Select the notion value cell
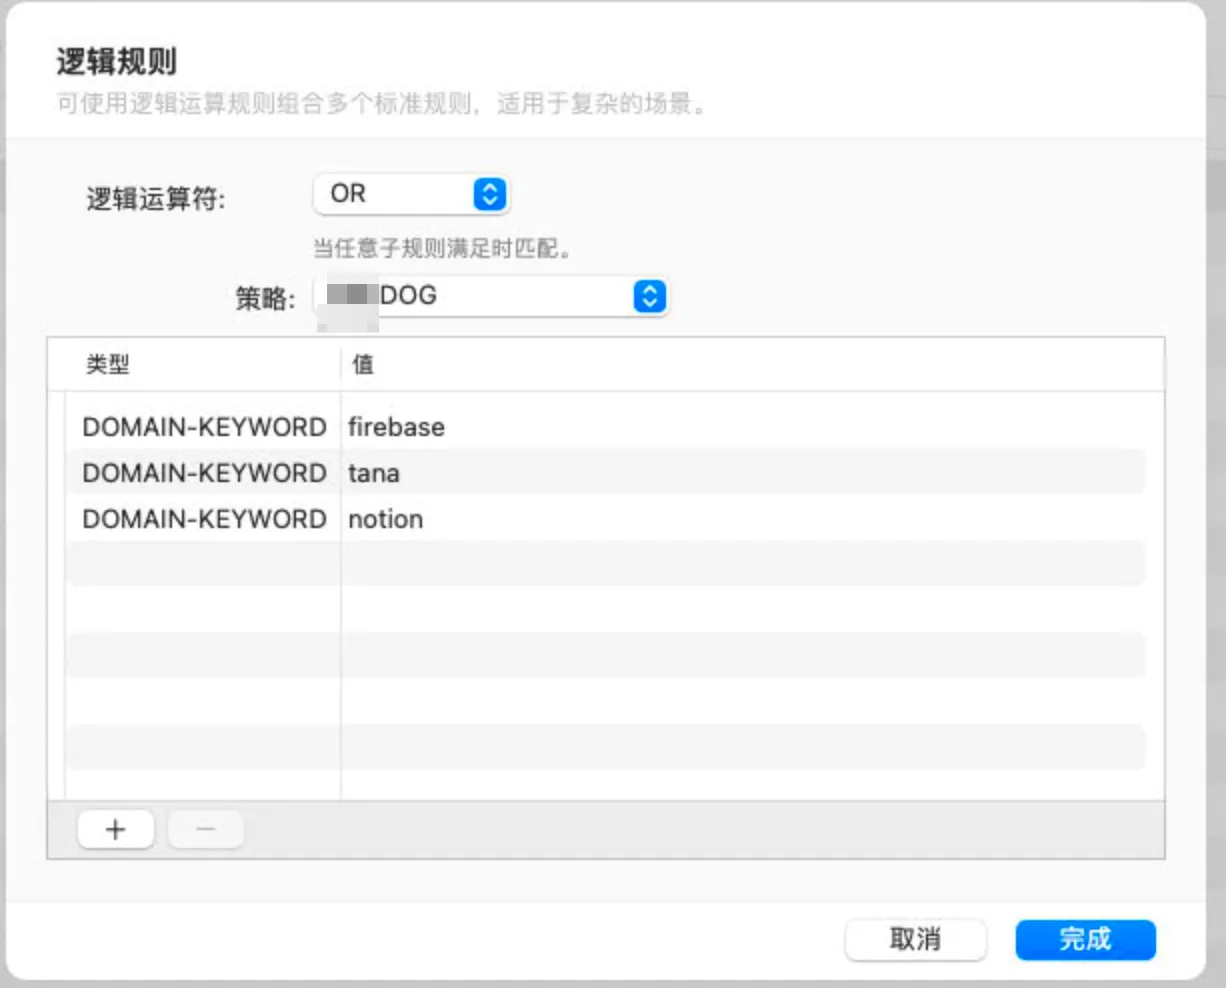Screen dimensions: 1226x988 tap(386, 519)
